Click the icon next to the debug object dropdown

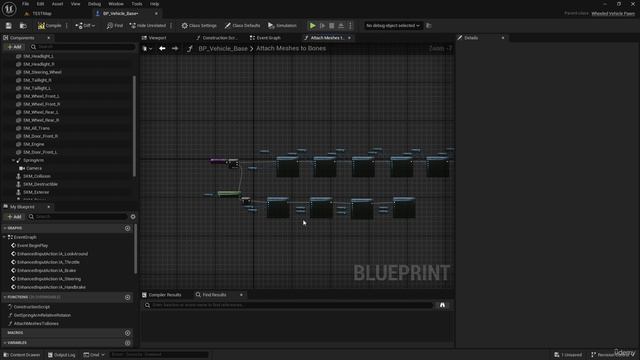pos(429,26)
